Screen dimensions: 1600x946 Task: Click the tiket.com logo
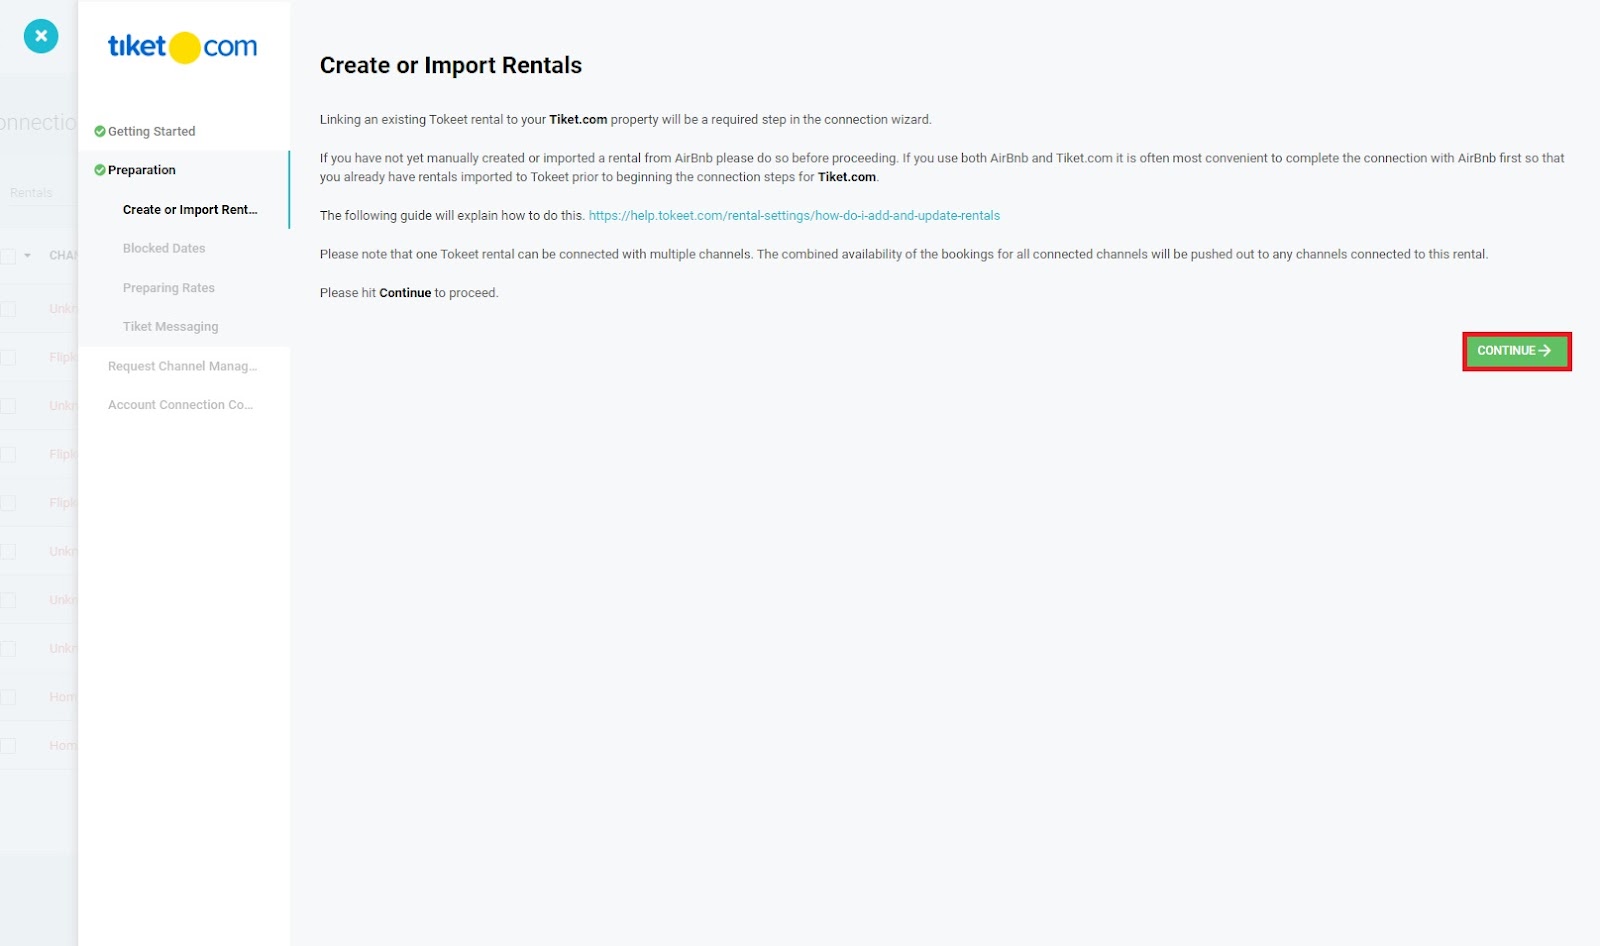tap(183, 47)
